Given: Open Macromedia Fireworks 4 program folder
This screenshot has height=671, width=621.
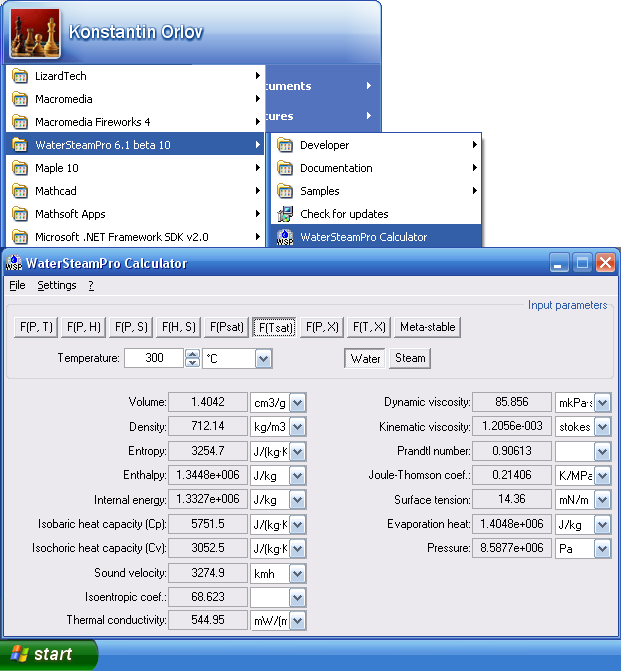Looking at the screenshot, I should point(135,122).
